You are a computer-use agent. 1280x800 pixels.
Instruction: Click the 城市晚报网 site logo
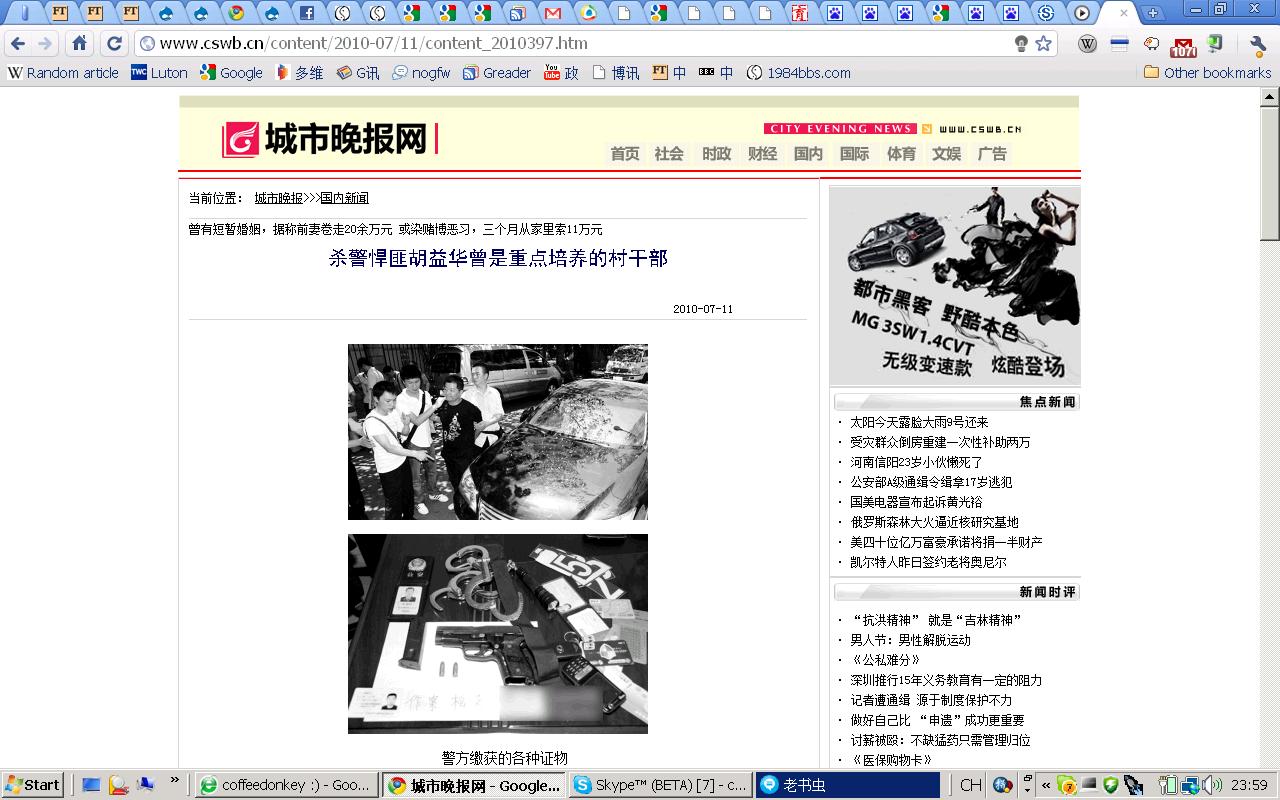point(328,139)
